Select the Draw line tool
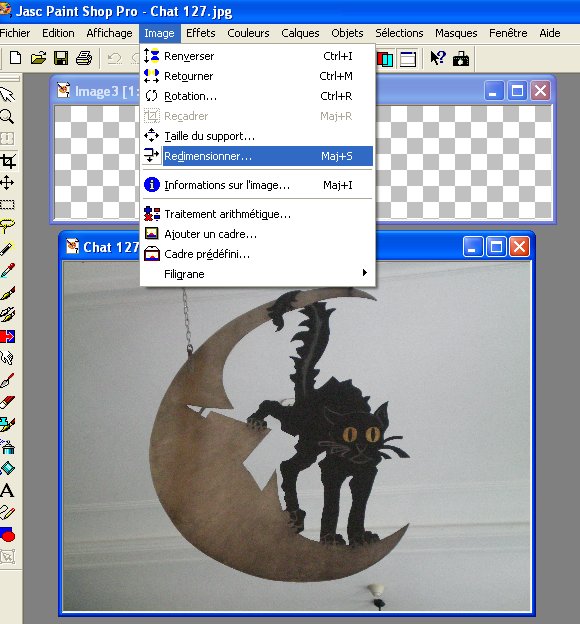 pos(7,512)
